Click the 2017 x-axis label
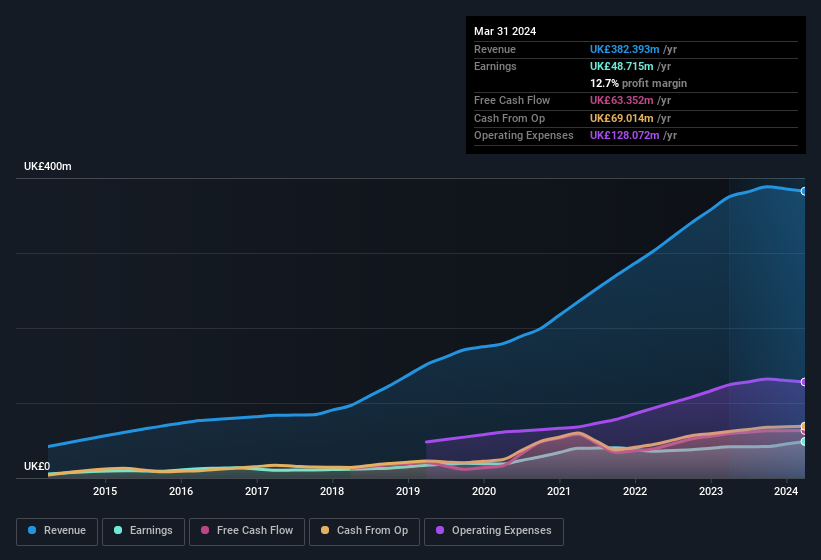 257,491
